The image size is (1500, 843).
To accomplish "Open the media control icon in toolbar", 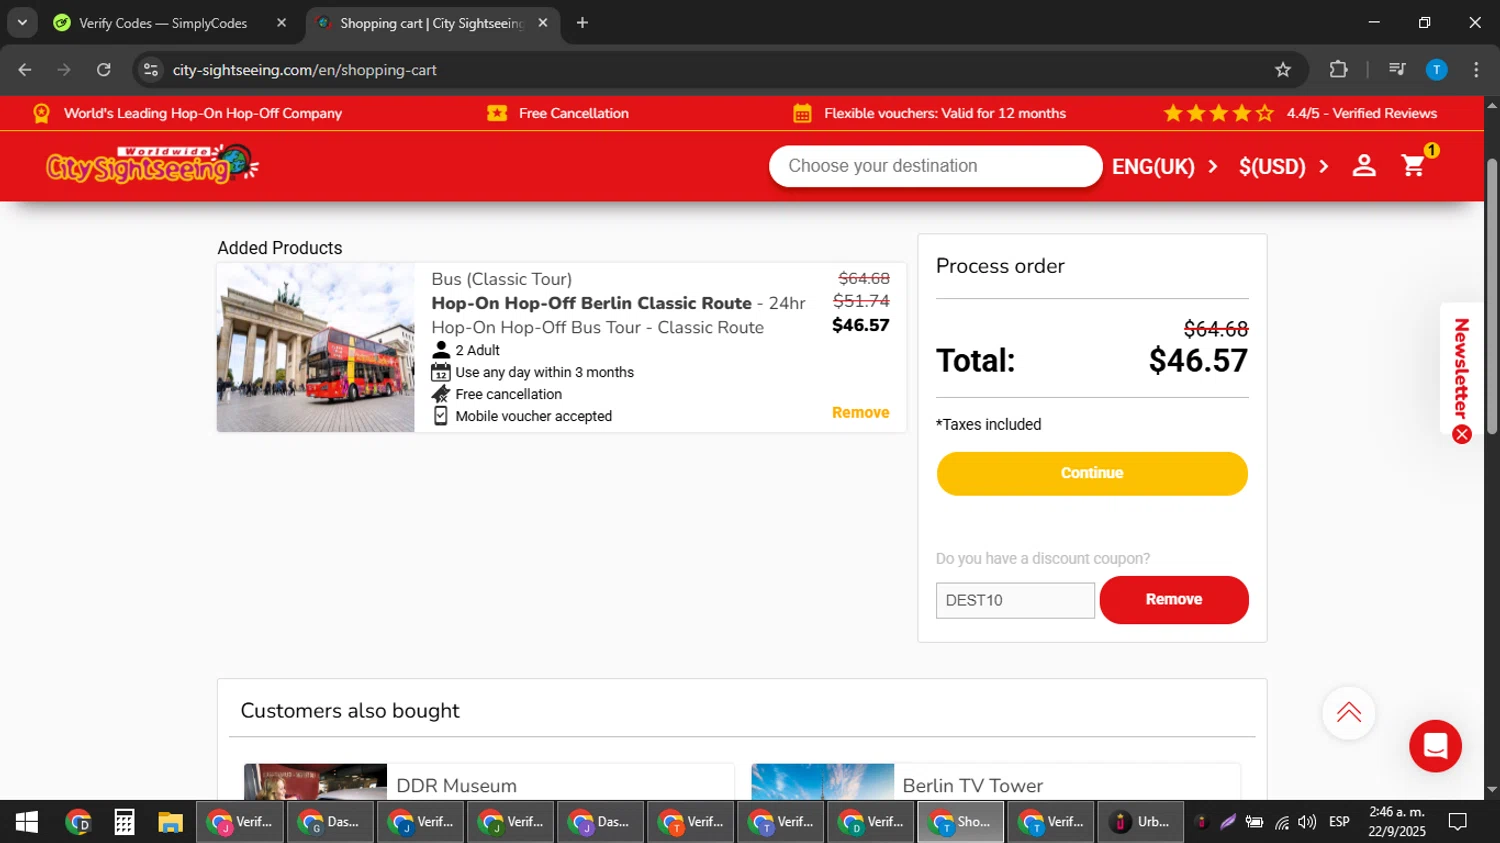I will click(1397, 70).
